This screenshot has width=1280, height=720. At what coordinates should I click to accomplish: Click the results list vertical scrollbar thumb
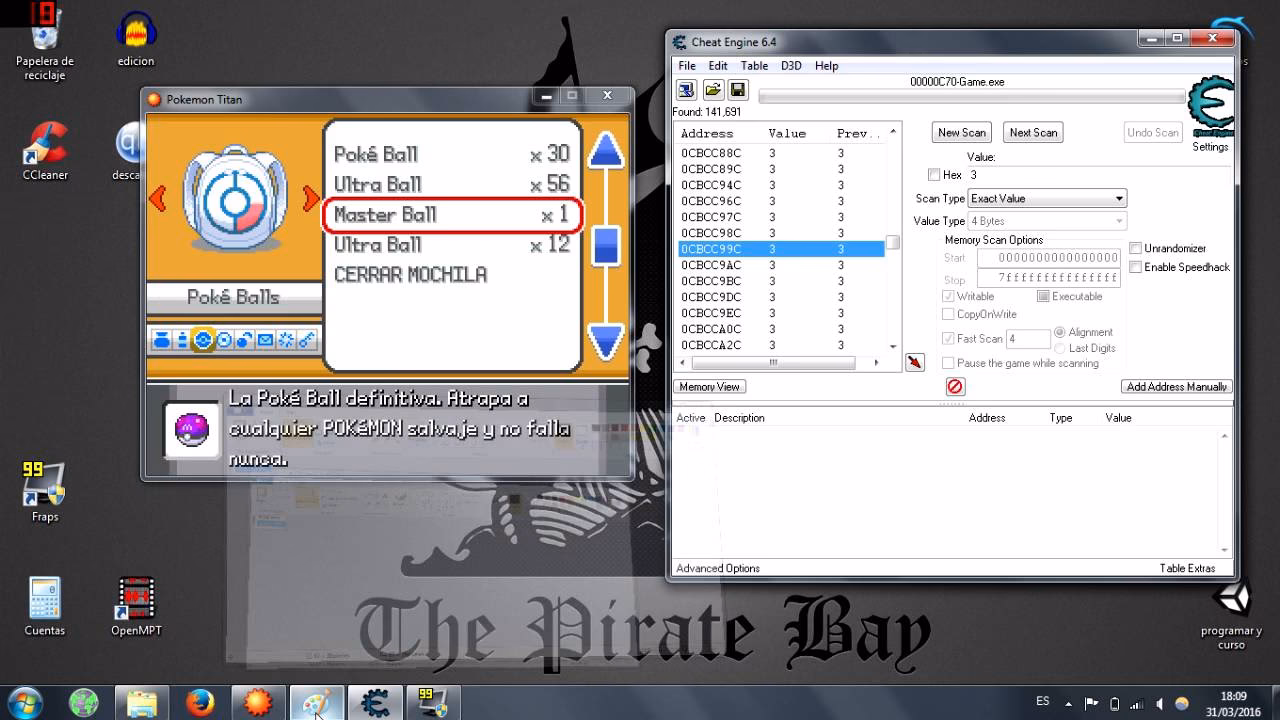point(893,242)
